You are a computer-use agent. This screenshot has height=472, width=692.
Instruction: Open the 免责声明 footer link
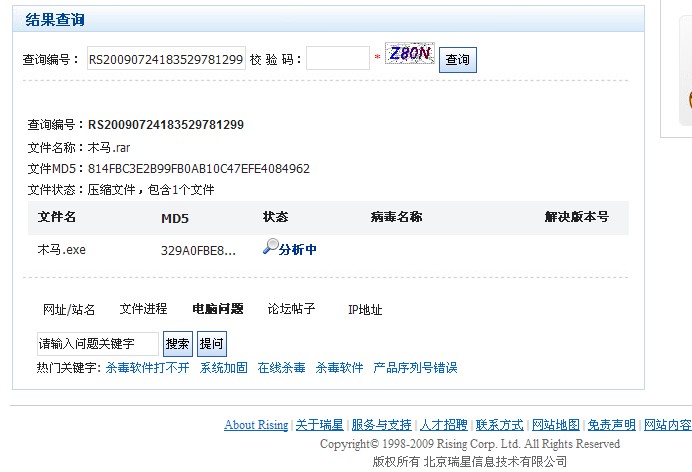point(612,425)
